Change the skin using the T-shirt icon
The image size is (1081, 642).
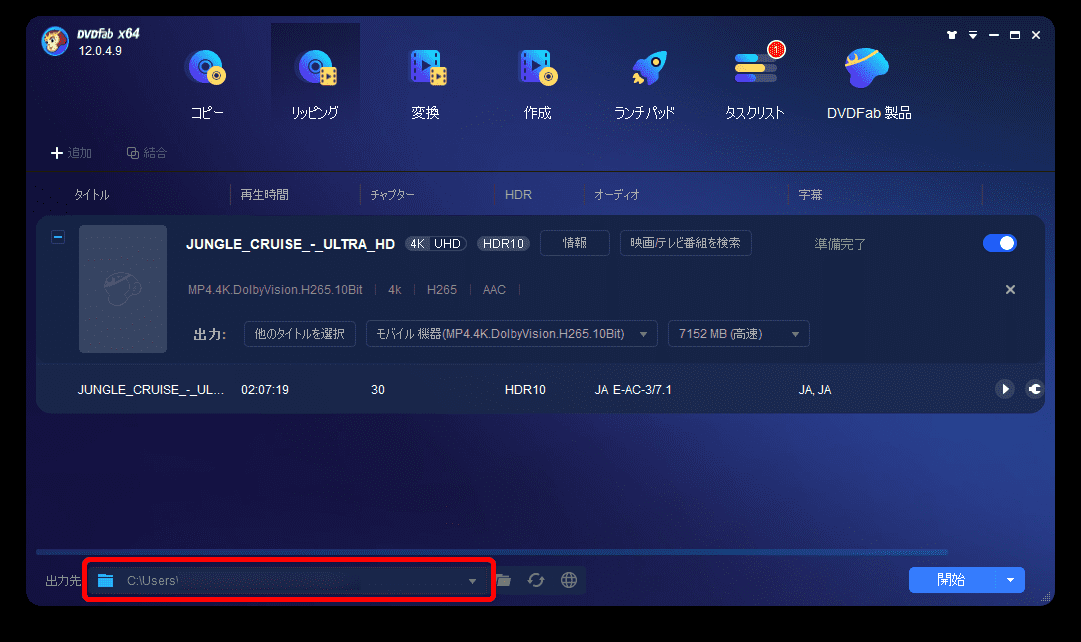[951, 34]
